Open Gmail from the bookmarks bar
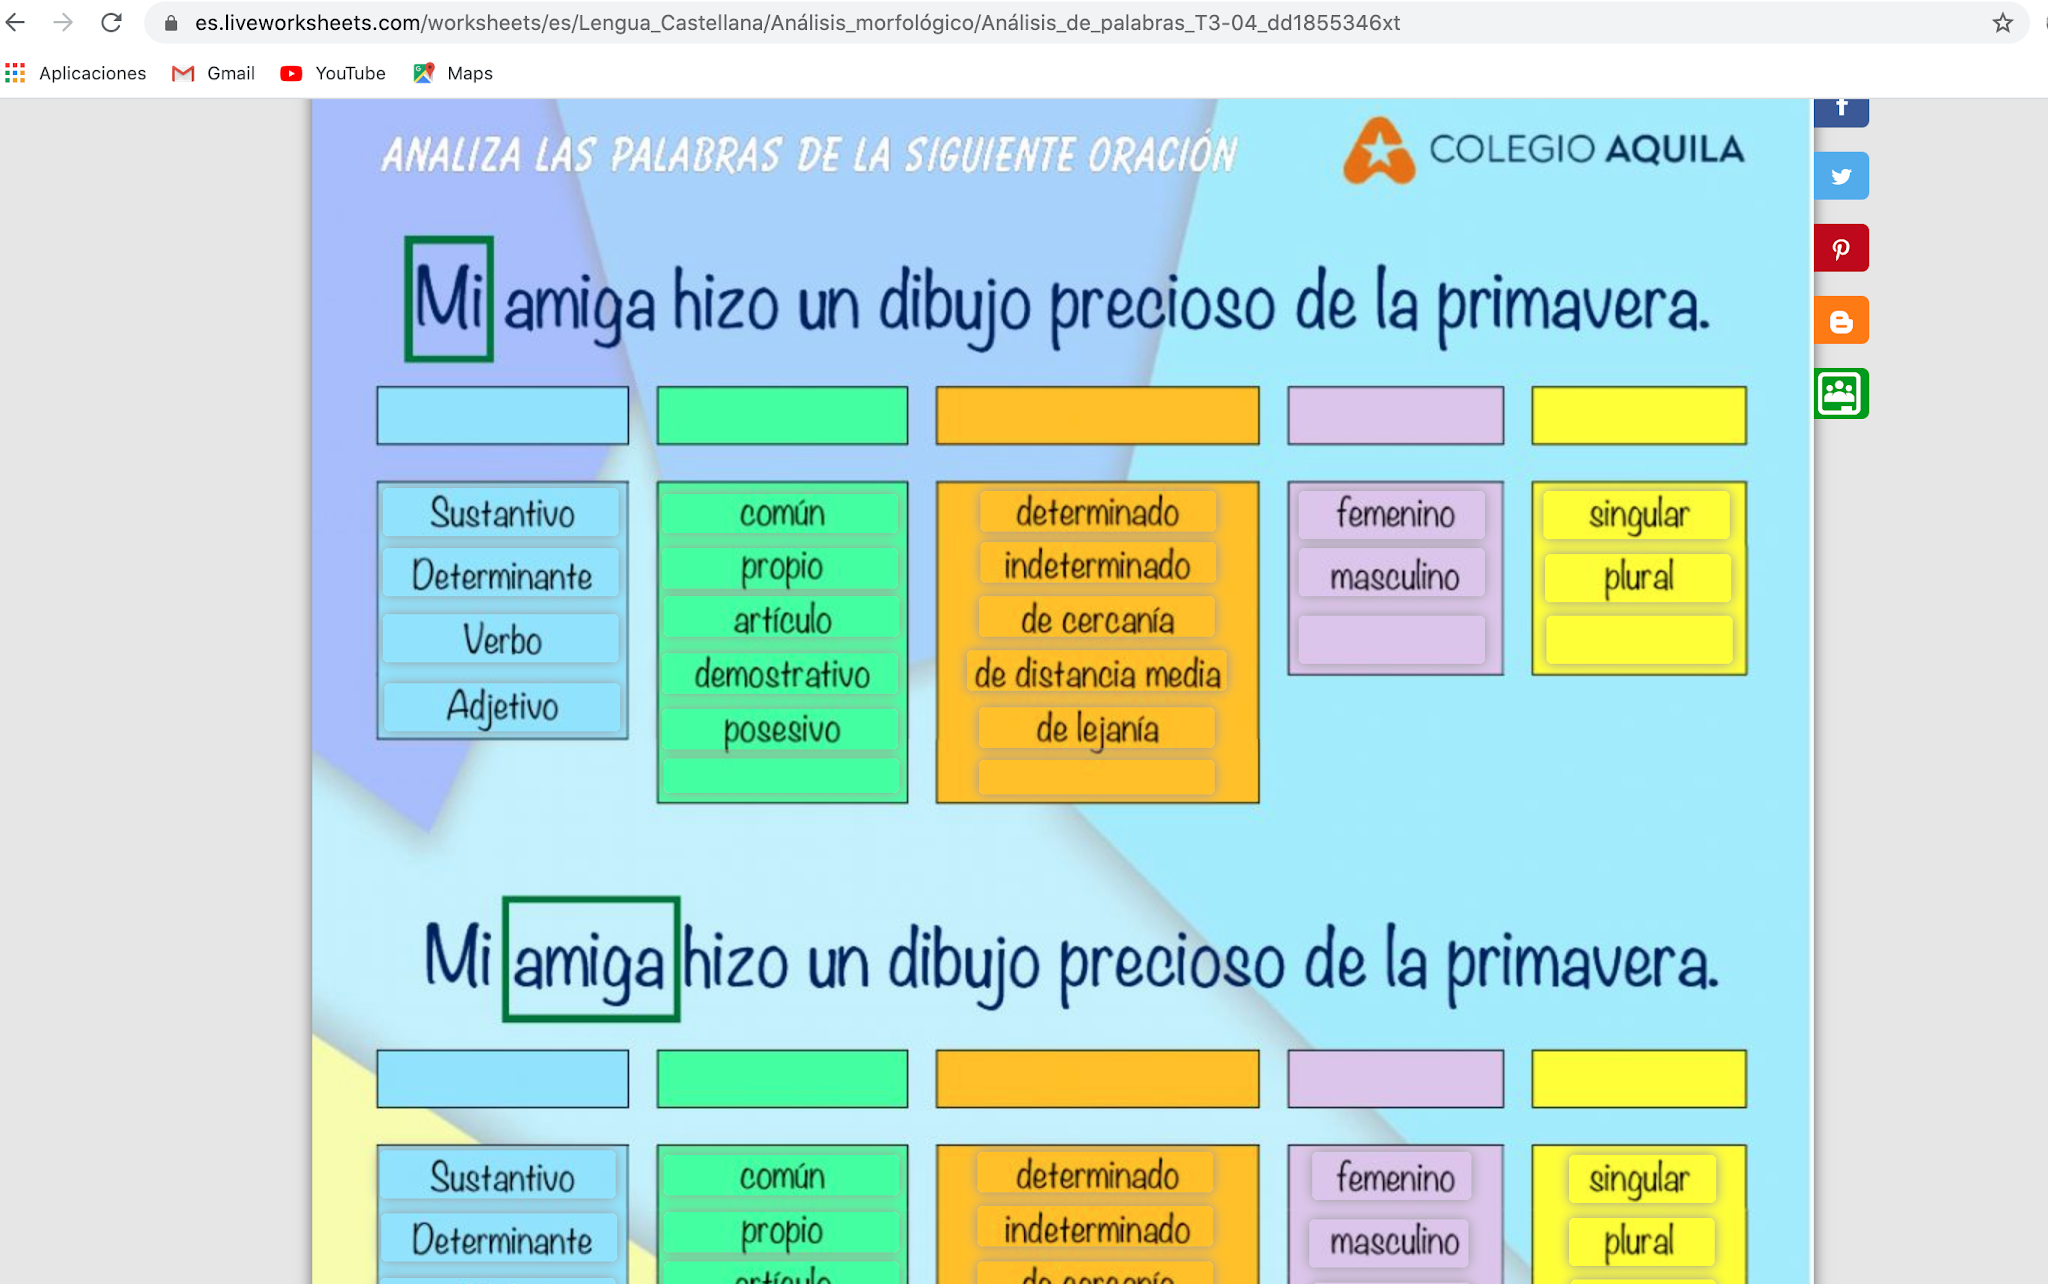The height and width of the screenshot is (1284, 2048). point(213,73)
